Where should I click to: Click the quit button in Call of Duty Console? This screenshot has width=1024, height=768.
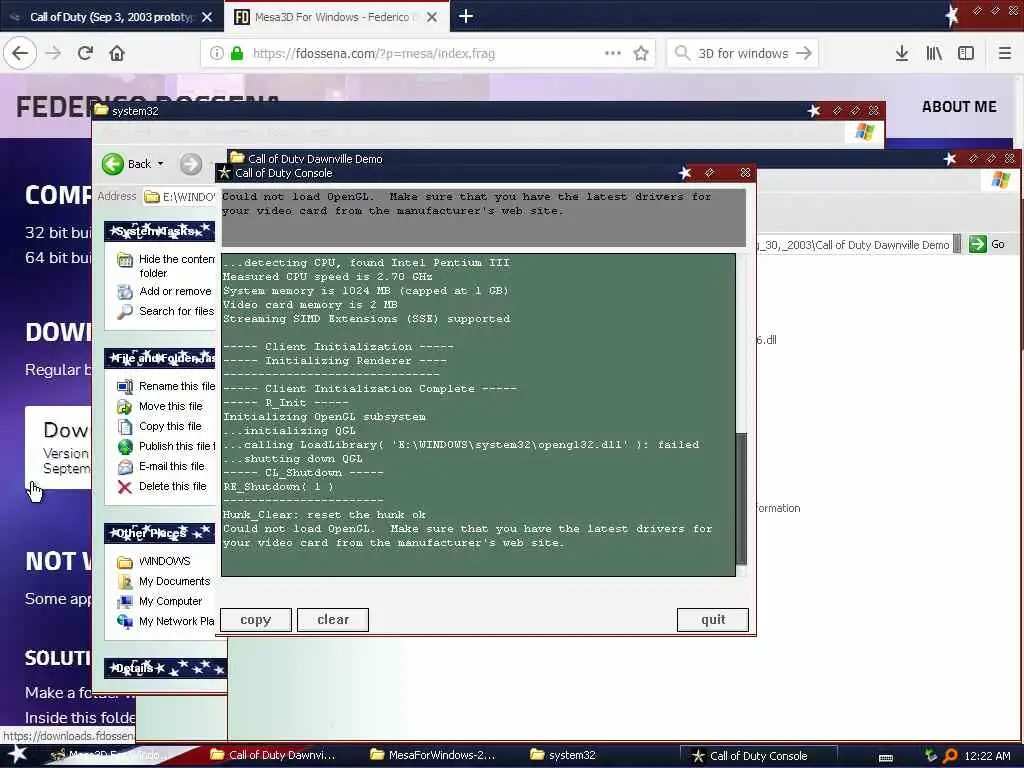(712, 620)
